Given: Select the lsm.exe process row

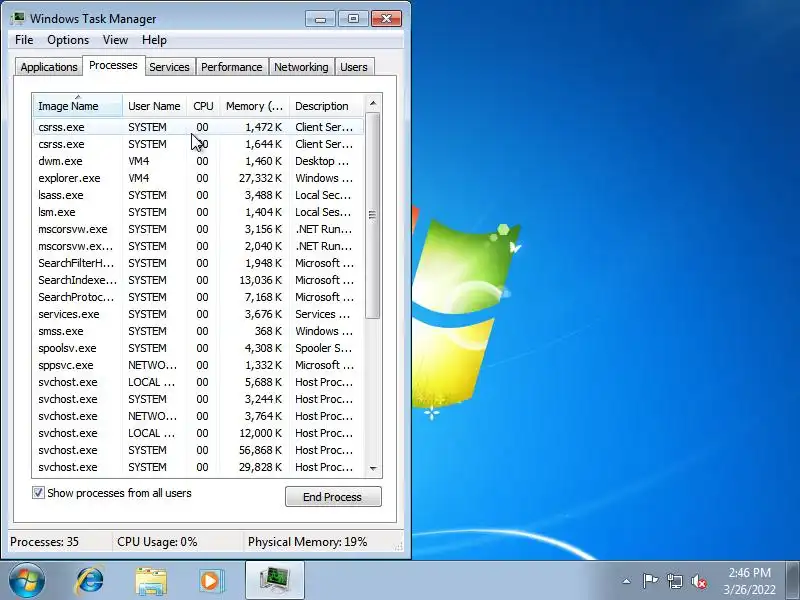Looking at the screenshot, I should pyautogui.click(x=198, y=212).
